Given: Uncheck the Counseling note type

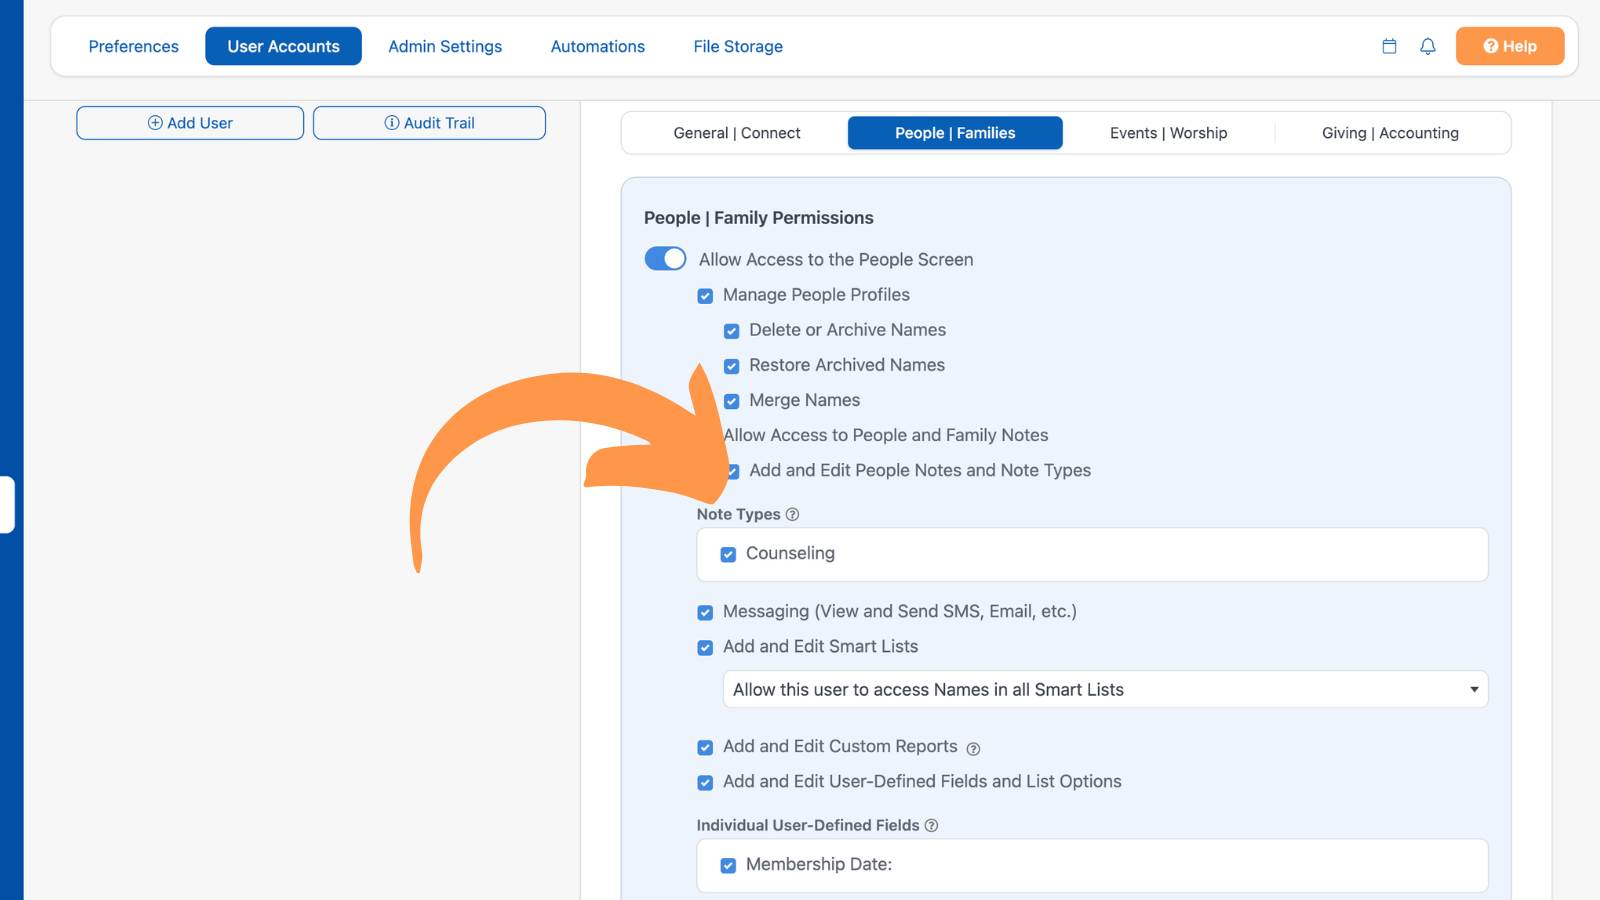Looking at the screenshot, I should [728, 554].
